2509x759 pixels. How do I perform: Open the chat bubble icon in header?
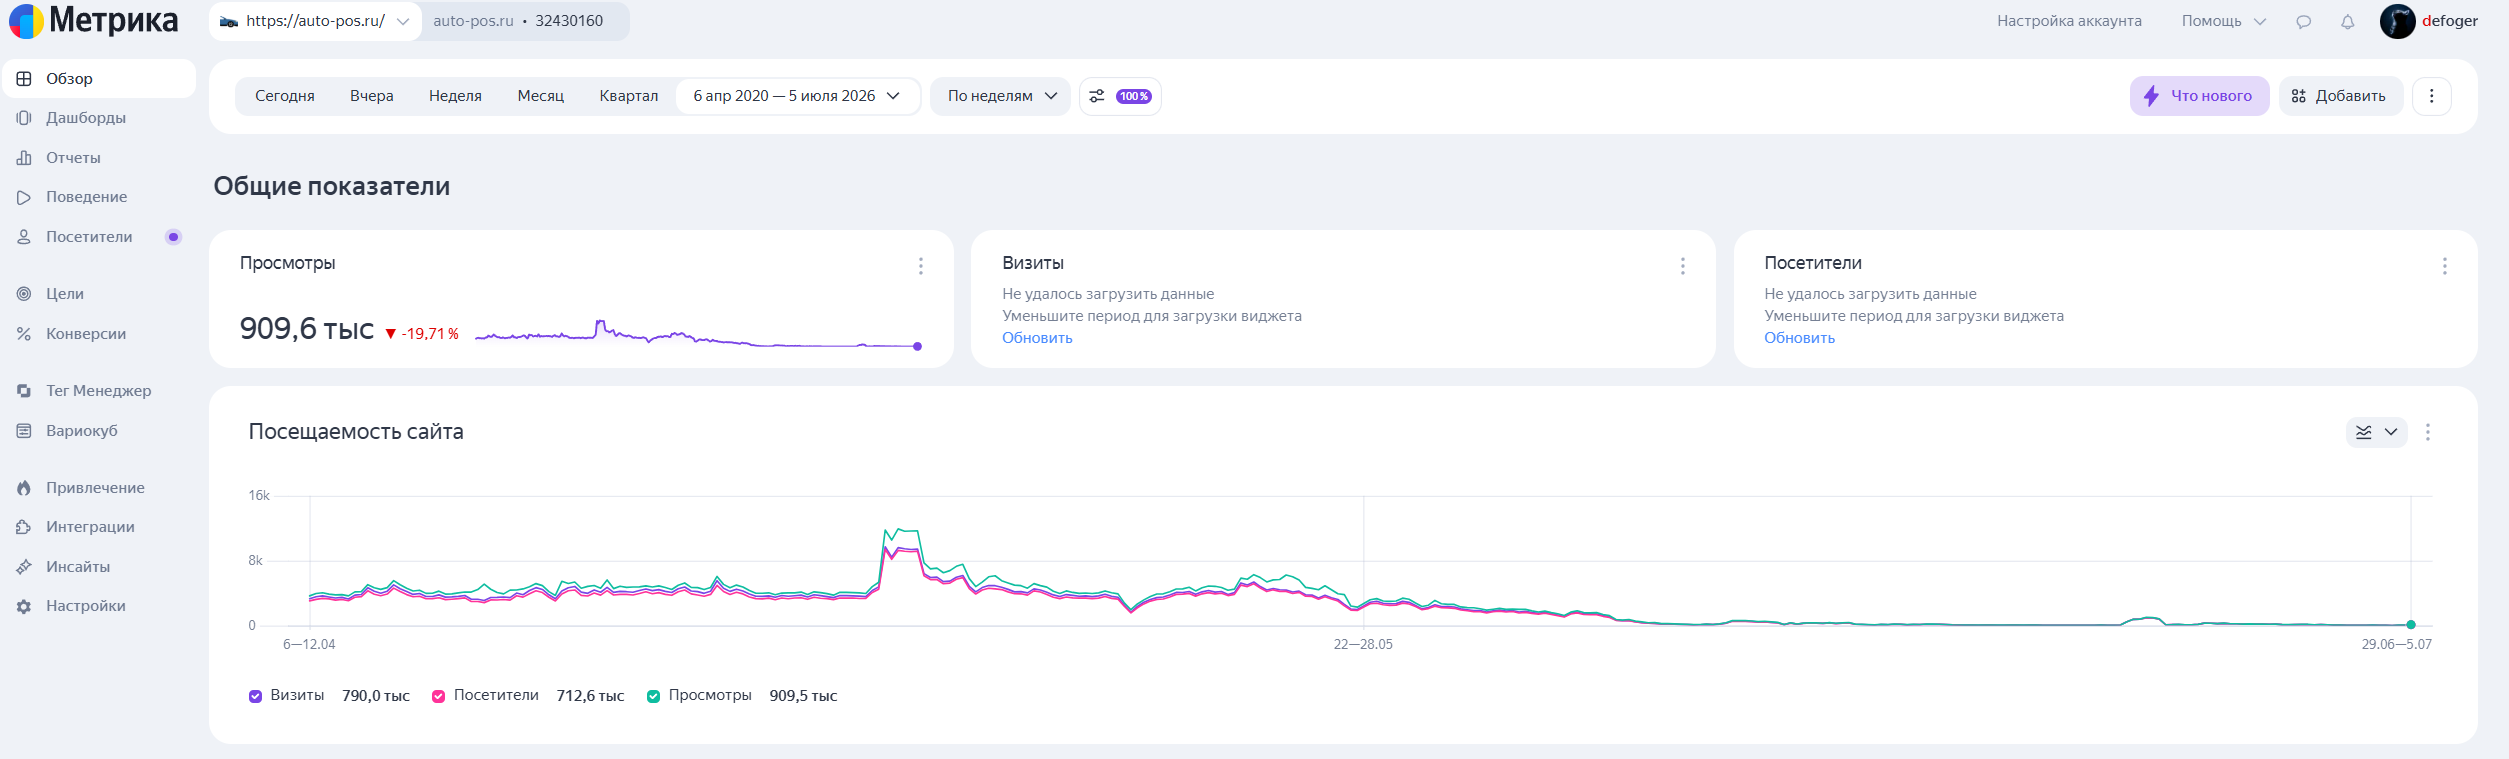[2303, 21]
